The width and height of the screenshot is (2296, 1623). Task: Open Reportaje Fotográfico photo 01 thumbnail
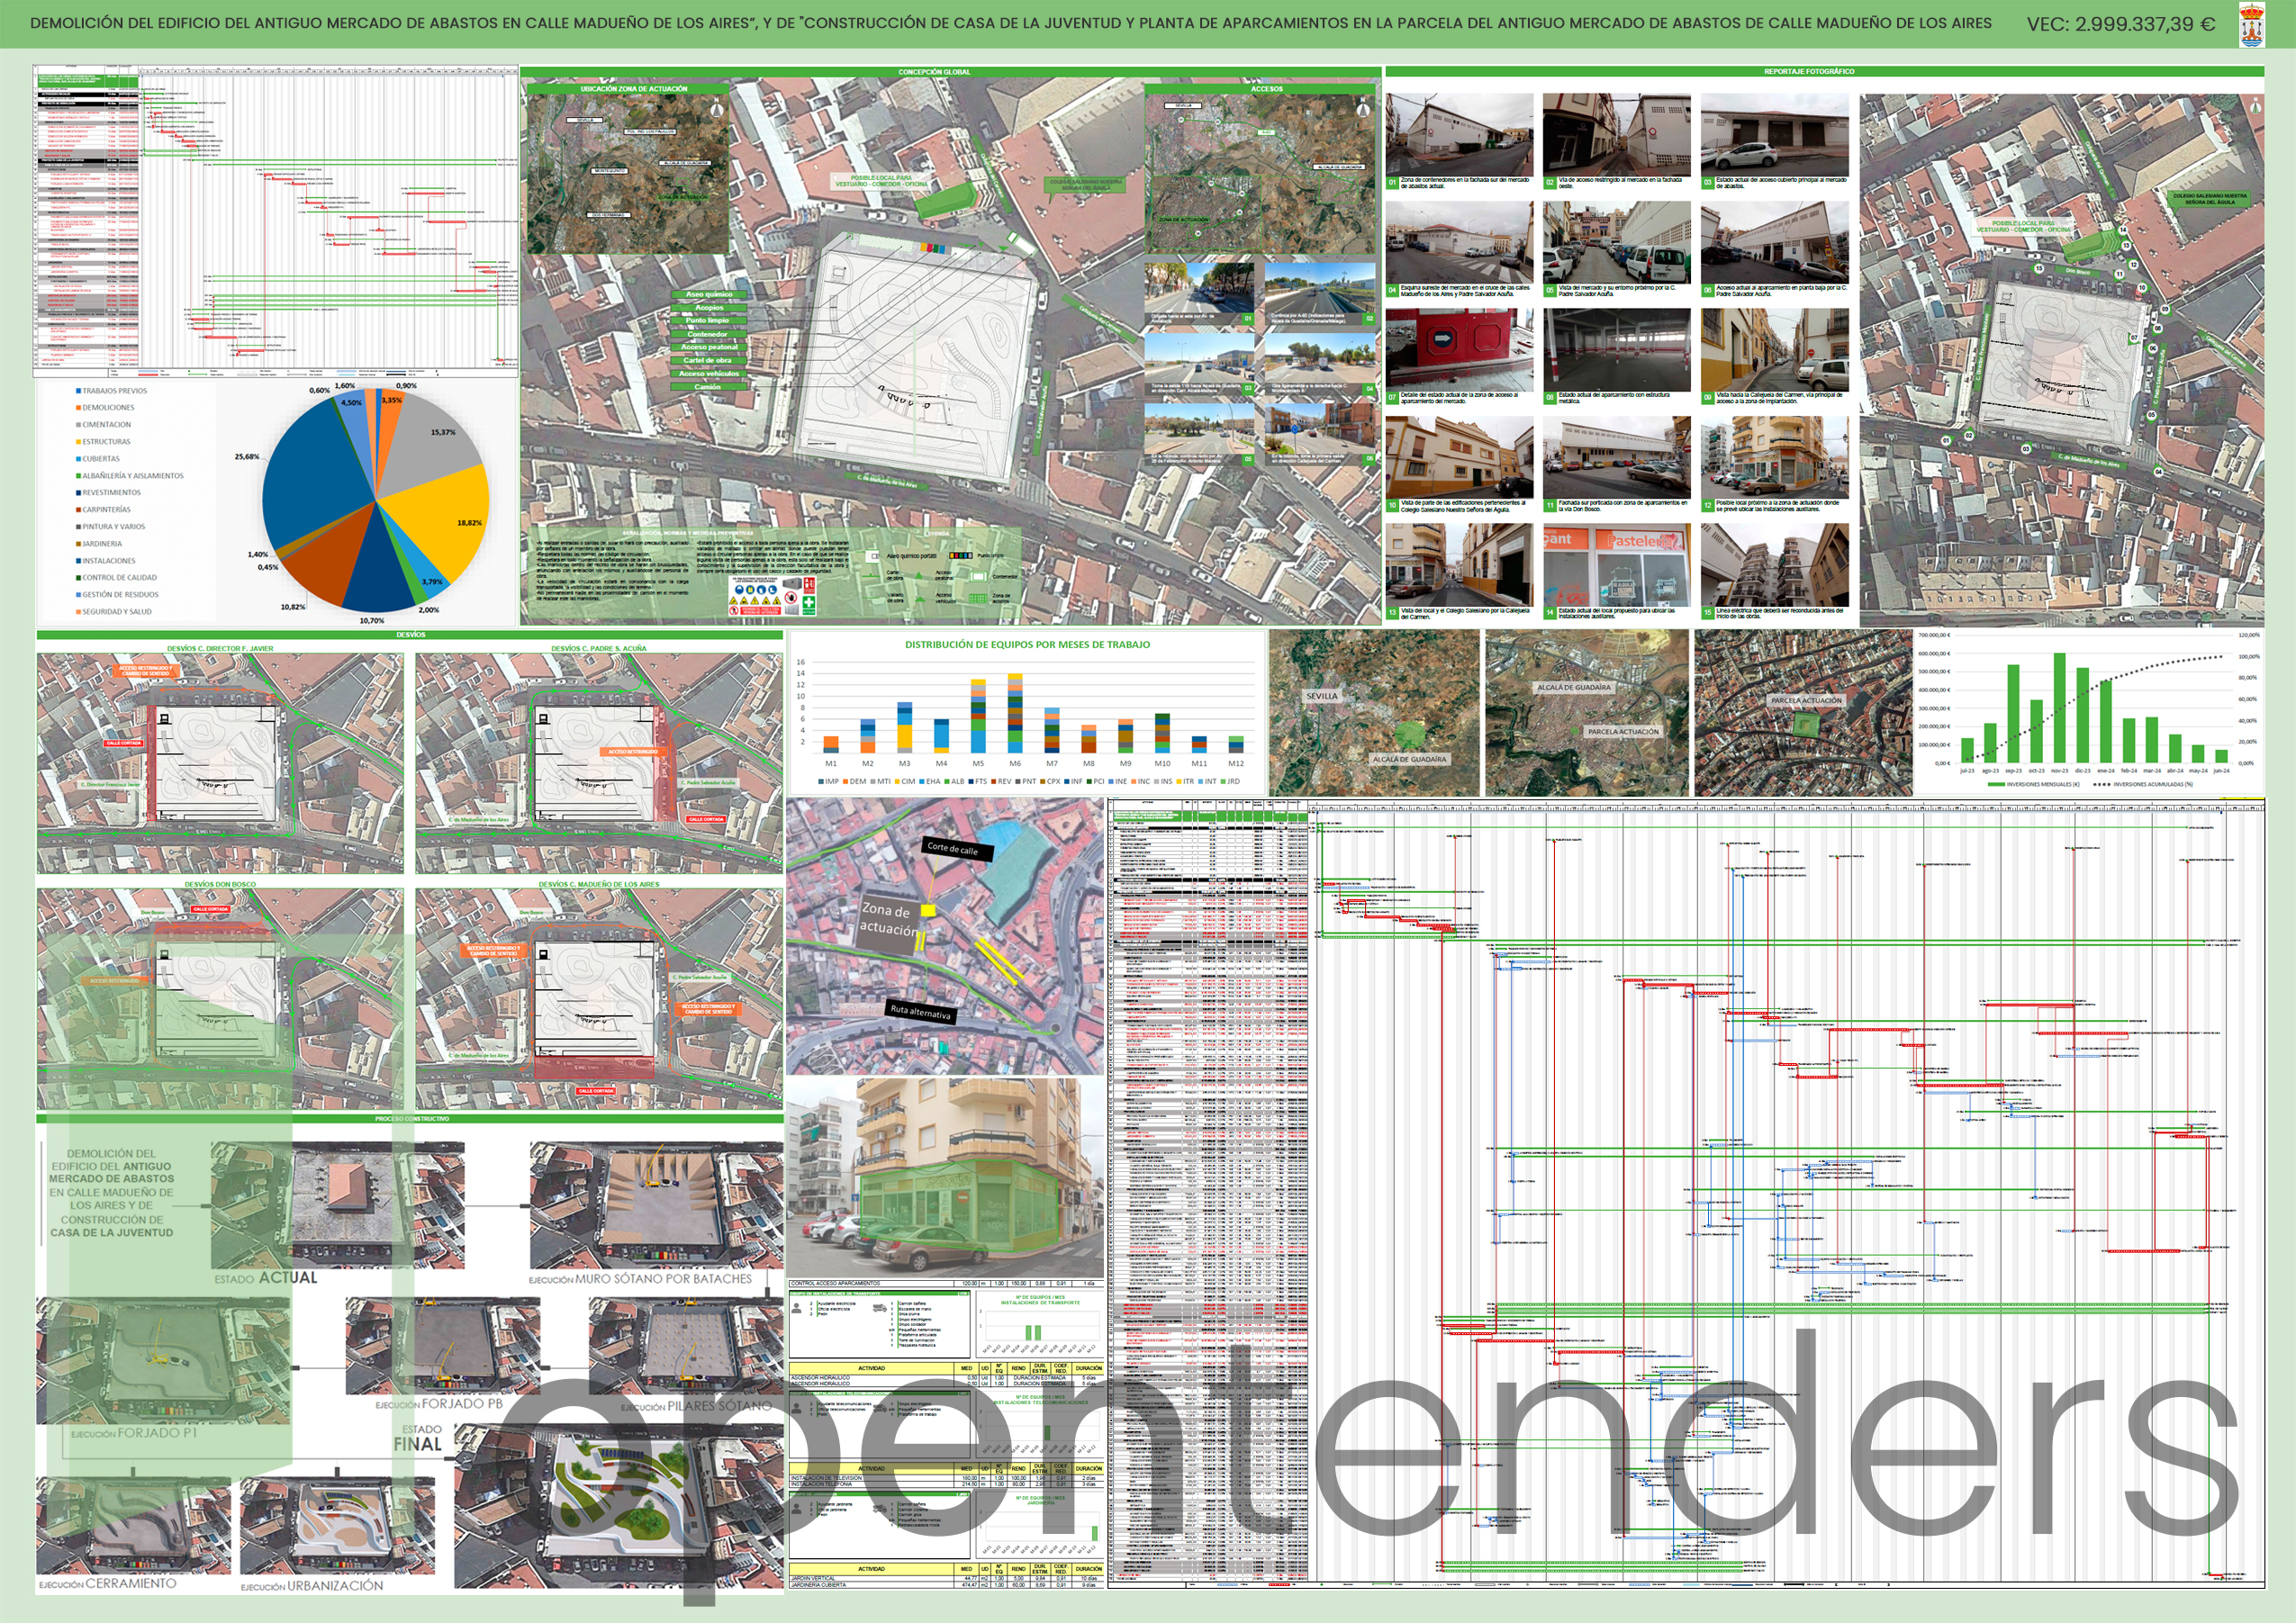pyautogui.click(x=1459, y=135)
